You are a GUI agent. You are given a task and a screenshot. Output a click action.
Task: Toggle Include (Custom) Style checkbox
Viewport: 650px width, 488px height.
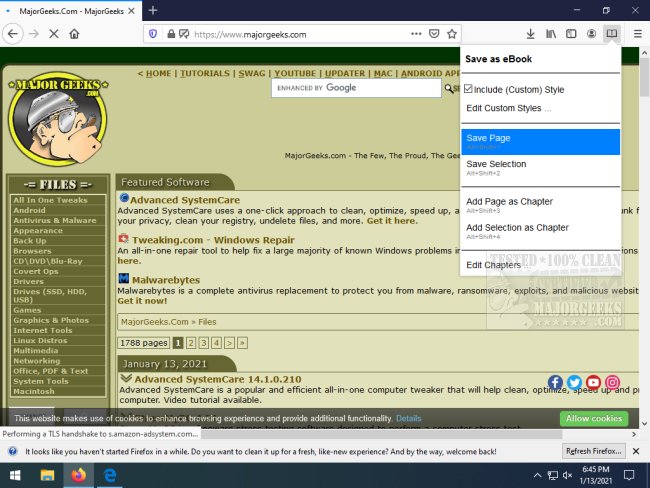(468, 89)
